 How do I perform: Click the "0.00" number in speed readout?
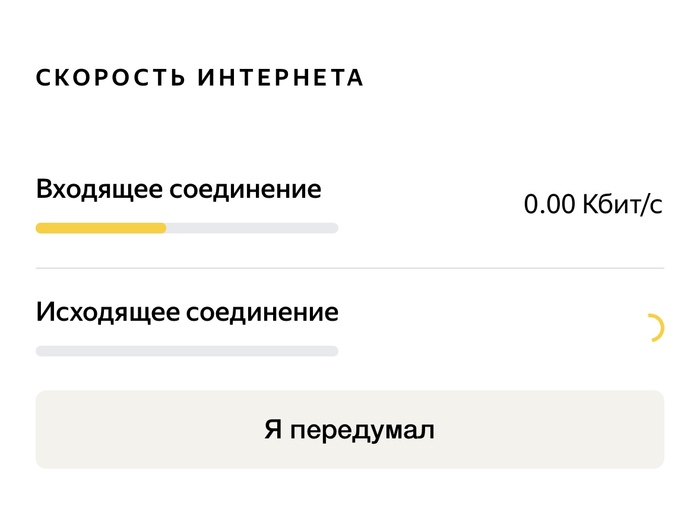(550, 205)
